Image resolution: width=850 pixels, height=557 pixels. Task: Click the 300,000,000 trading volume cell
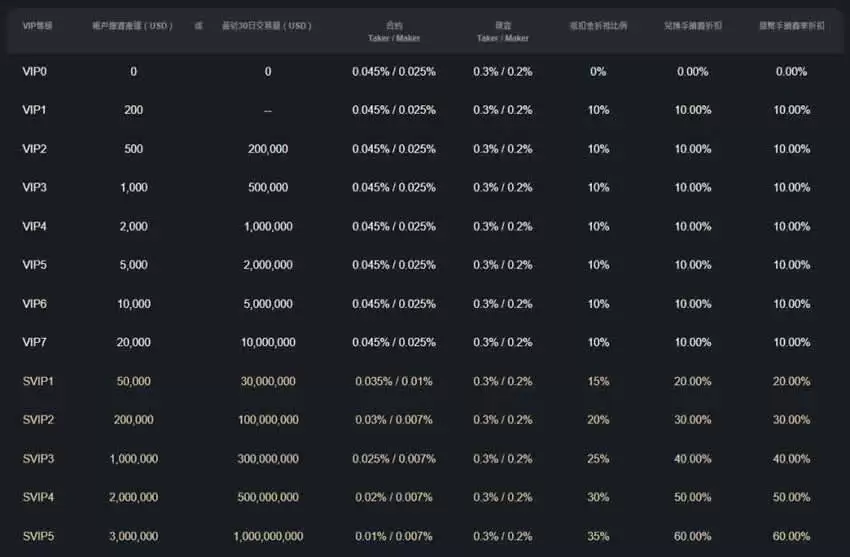point(268,459)
